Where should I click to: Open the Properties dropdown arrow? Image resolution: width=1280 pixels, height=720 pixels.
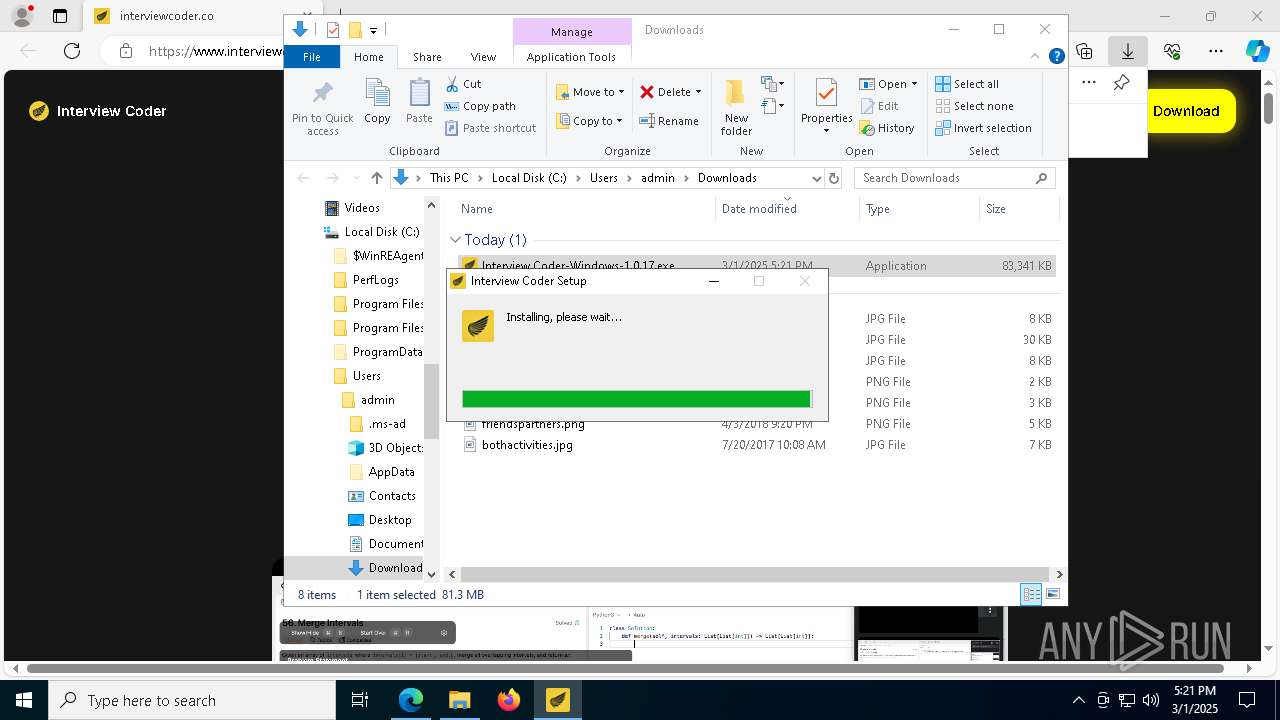click(x=826, y=131)
